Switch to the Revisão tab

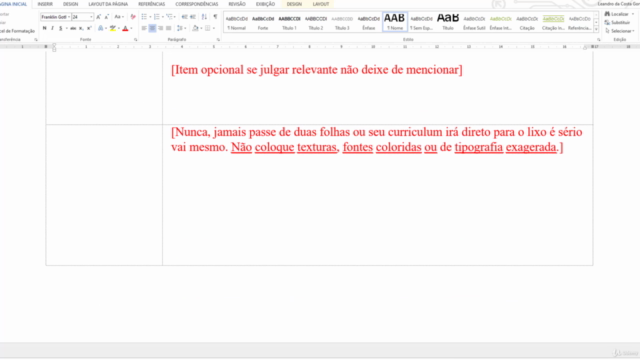(237, 4)
